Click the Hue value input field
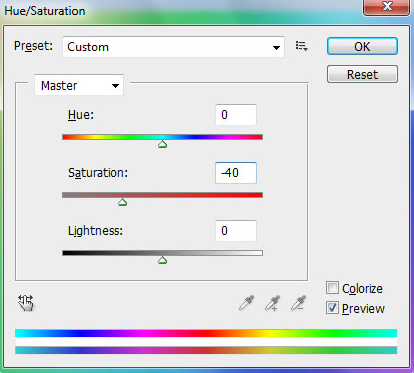Screen dimensions: 414x373 click(x=236, y=115)
